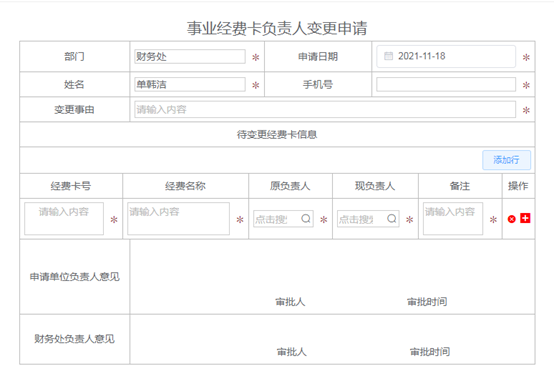Click search icon in 原负责人 field
Viewport: 554px width, 376px height.
306,218
